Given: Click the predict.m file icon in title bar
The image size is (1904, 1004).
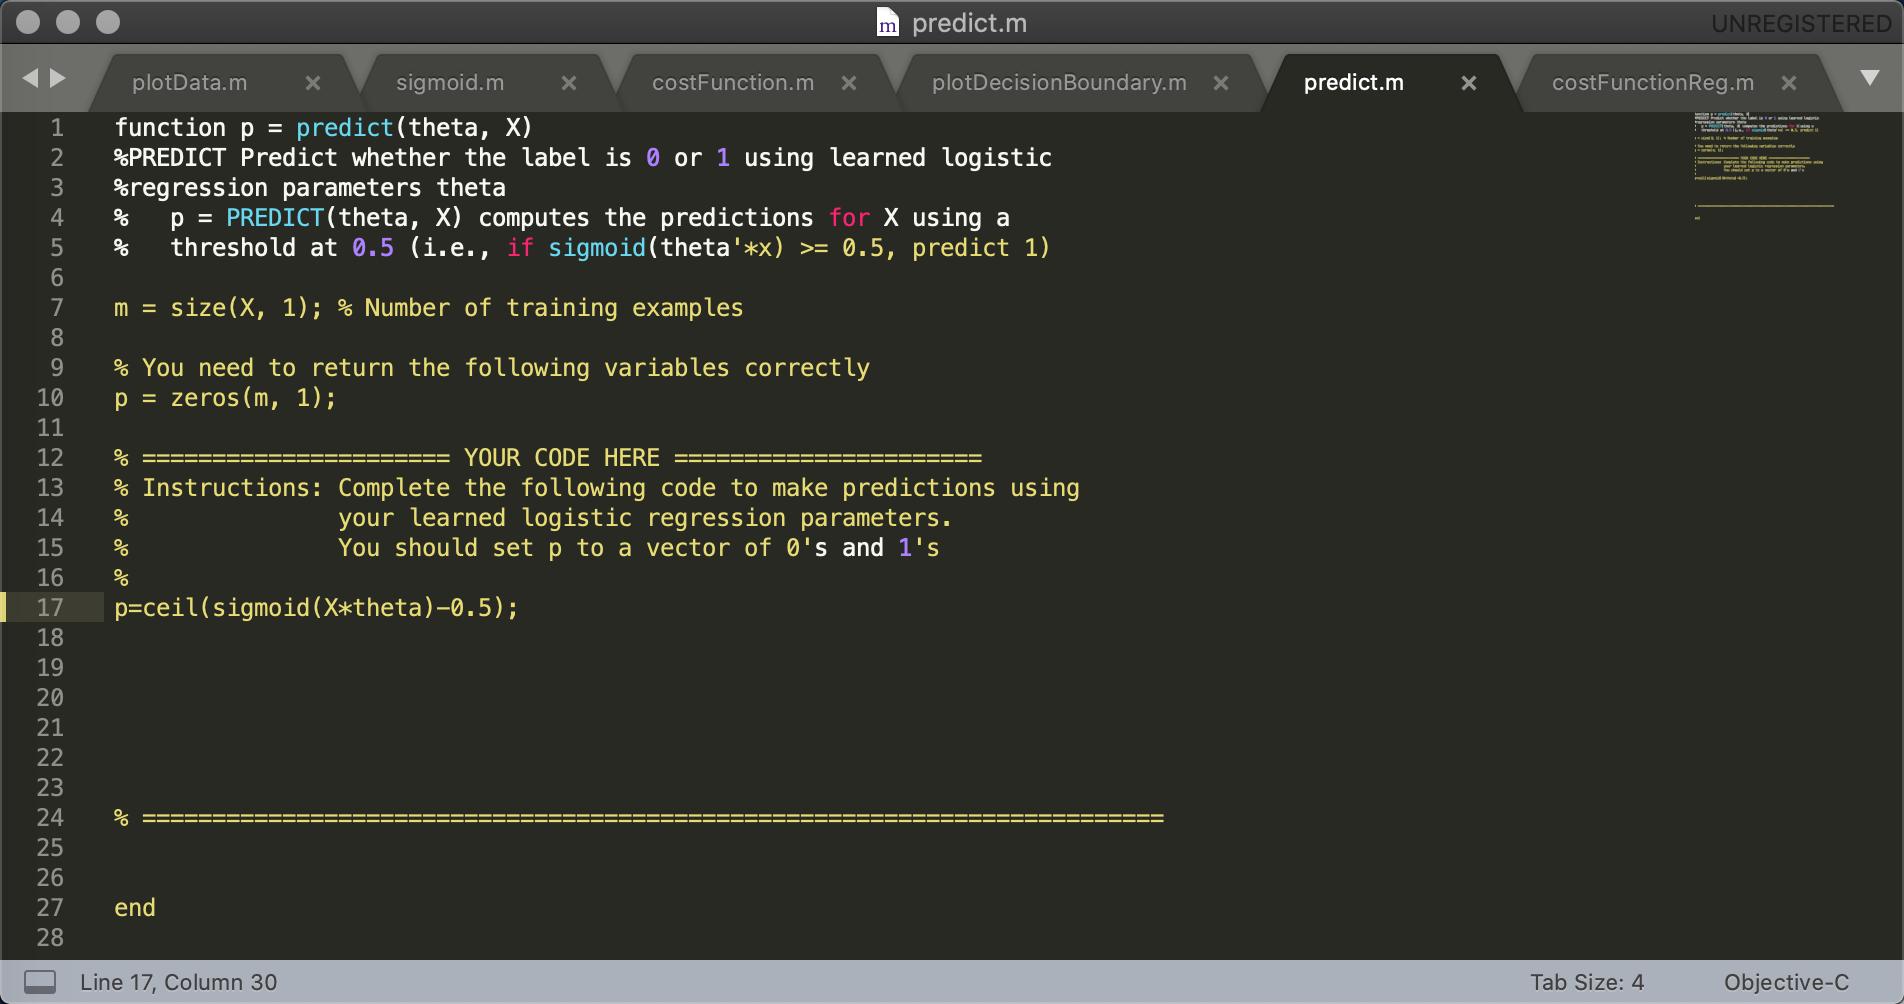Looking at the screenshot, I should (887, 22).
